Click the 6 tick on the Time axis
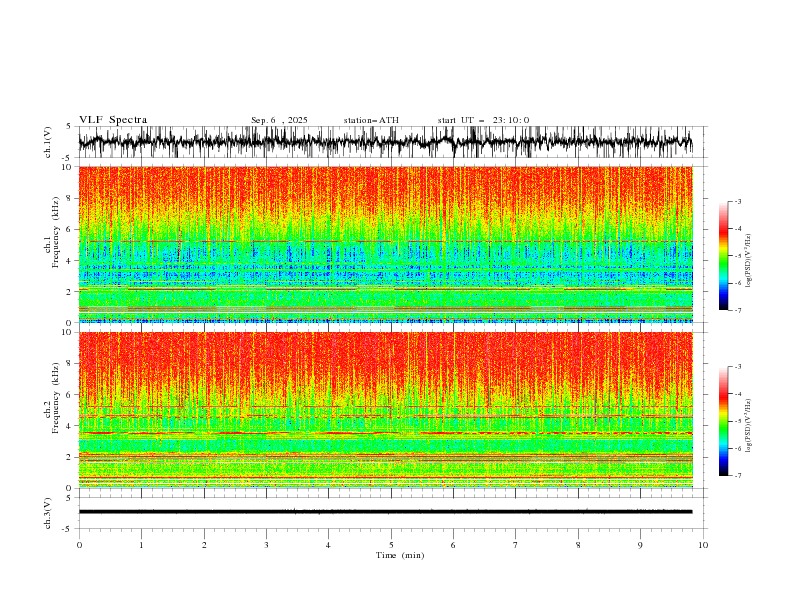 click(453, 545)
